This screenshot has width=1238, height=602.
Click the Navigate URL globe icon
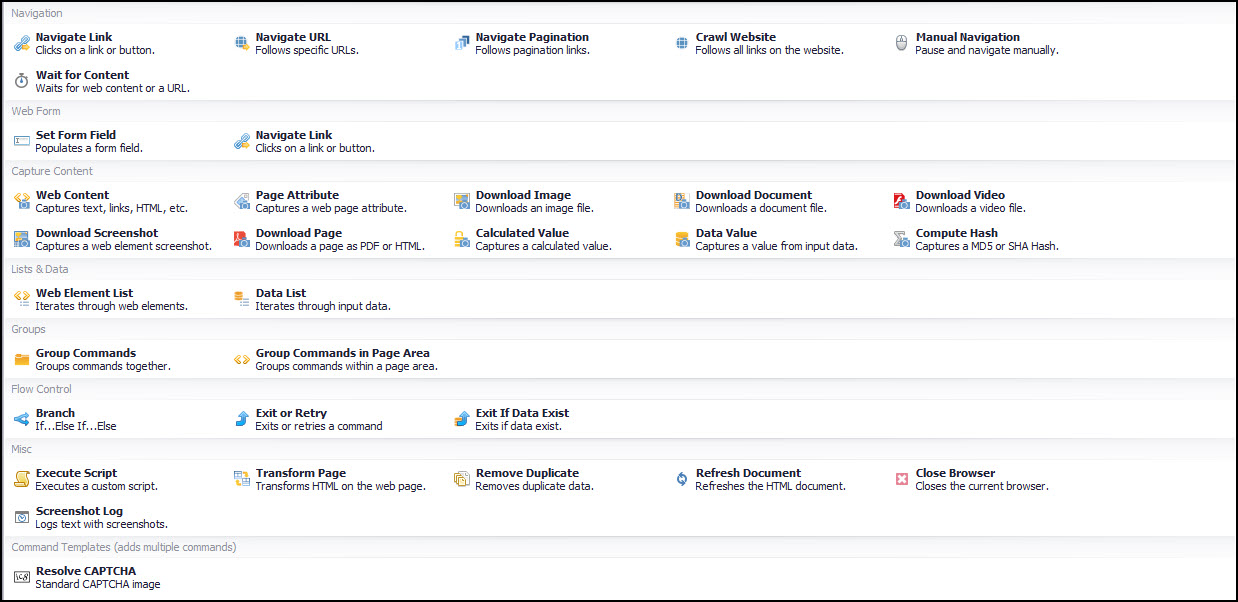[x=241, y=43]
